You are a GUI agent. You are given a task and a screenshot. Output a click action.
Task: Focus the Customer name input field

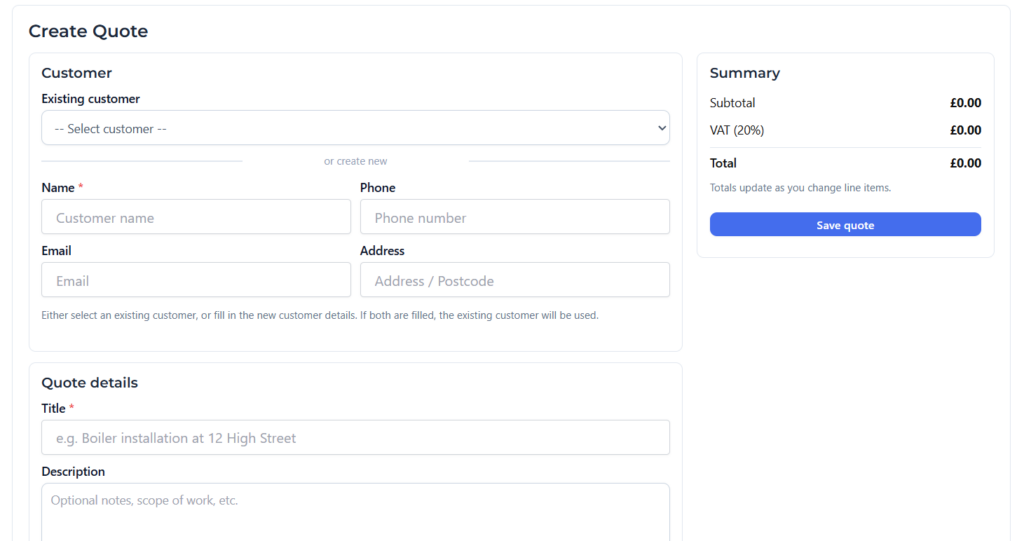coord(196,217)
